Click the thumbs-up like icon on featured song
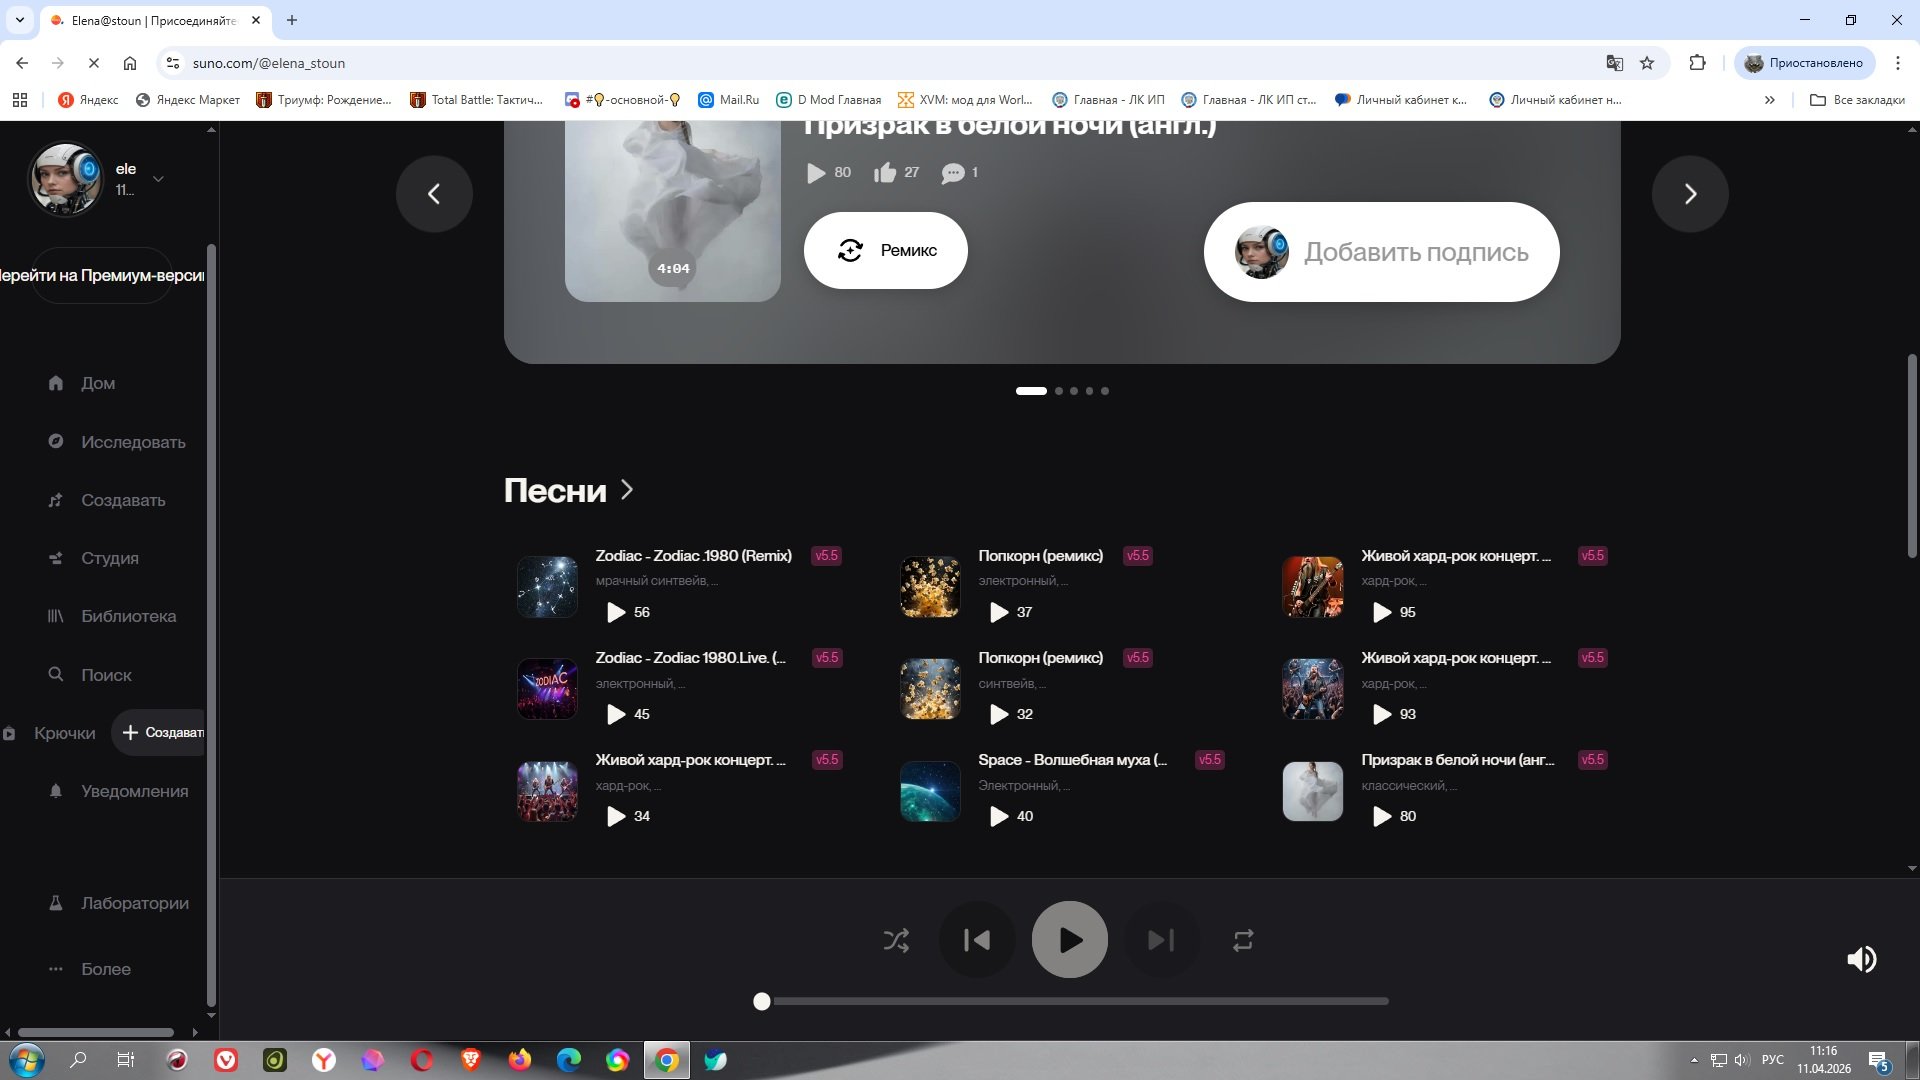Screen dimensions: 1920x1080 click(885, 173)
